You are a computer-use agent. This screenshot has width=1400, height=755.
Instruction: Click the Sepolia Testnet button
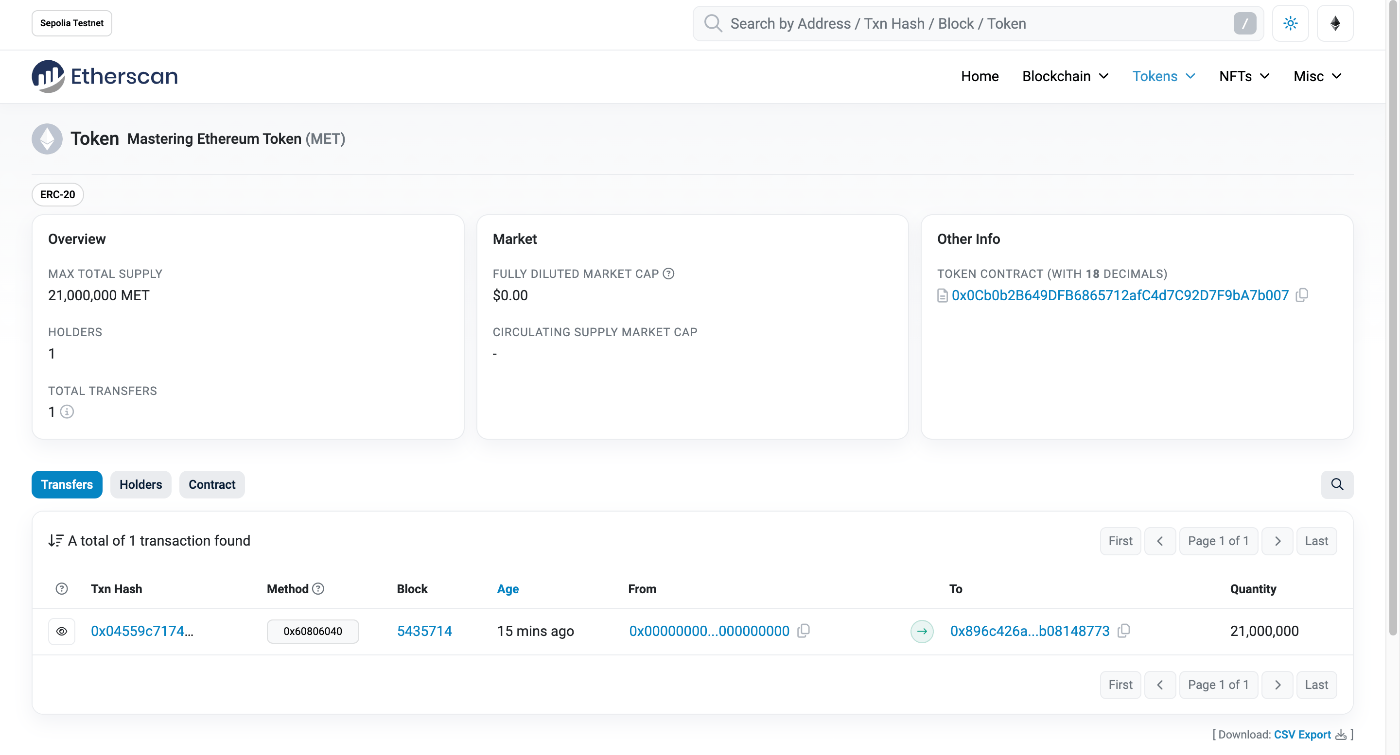click(x=72, y=23)
